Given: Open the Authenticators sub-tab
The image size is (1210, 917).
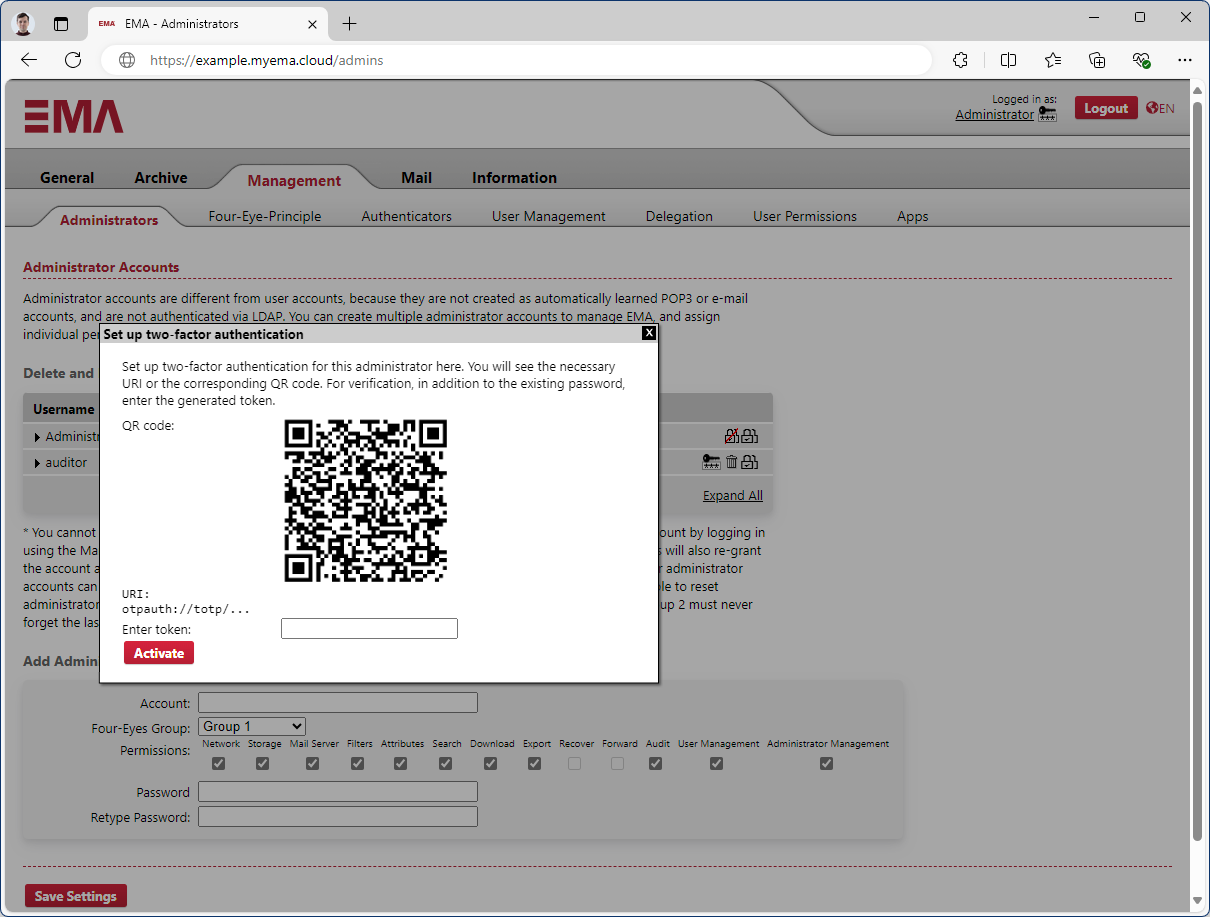Looking at the screenshot, I should pos(406,216).
